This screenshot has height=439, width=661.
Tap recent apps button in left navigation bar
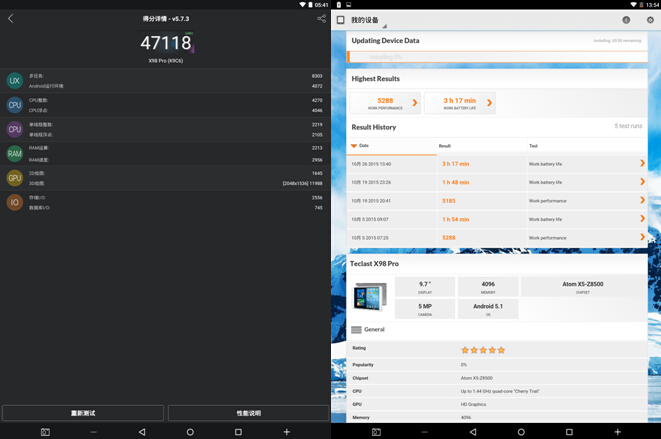click(238, 432)
